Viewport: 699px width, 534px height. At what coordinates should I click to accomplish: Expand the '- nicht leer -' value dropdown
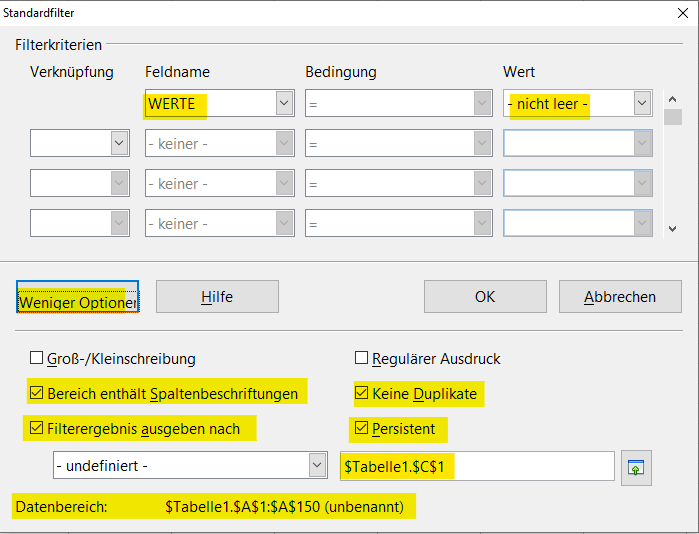pyautogui.click(x=642, y=103)
